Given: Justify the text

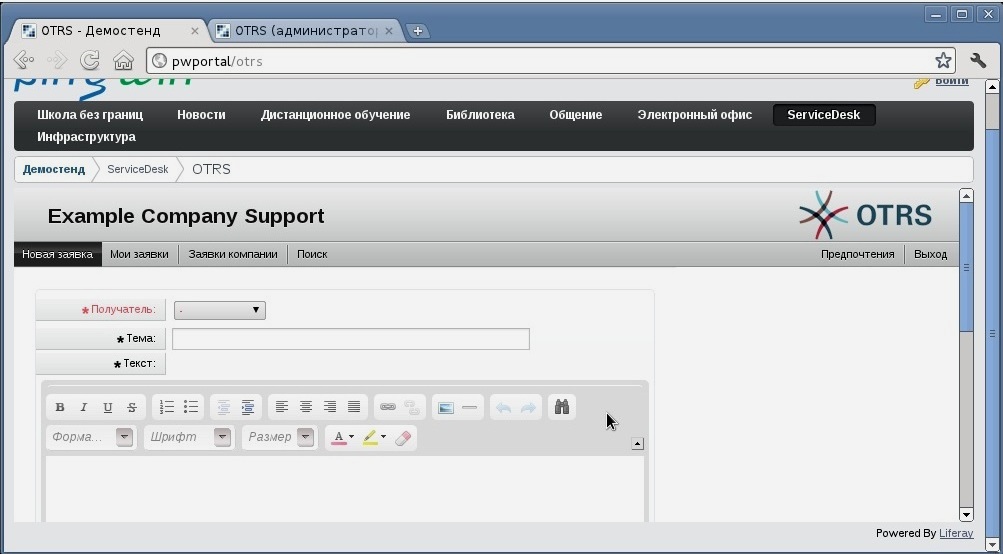Looking at the screenshot, I should click(354, 407).
